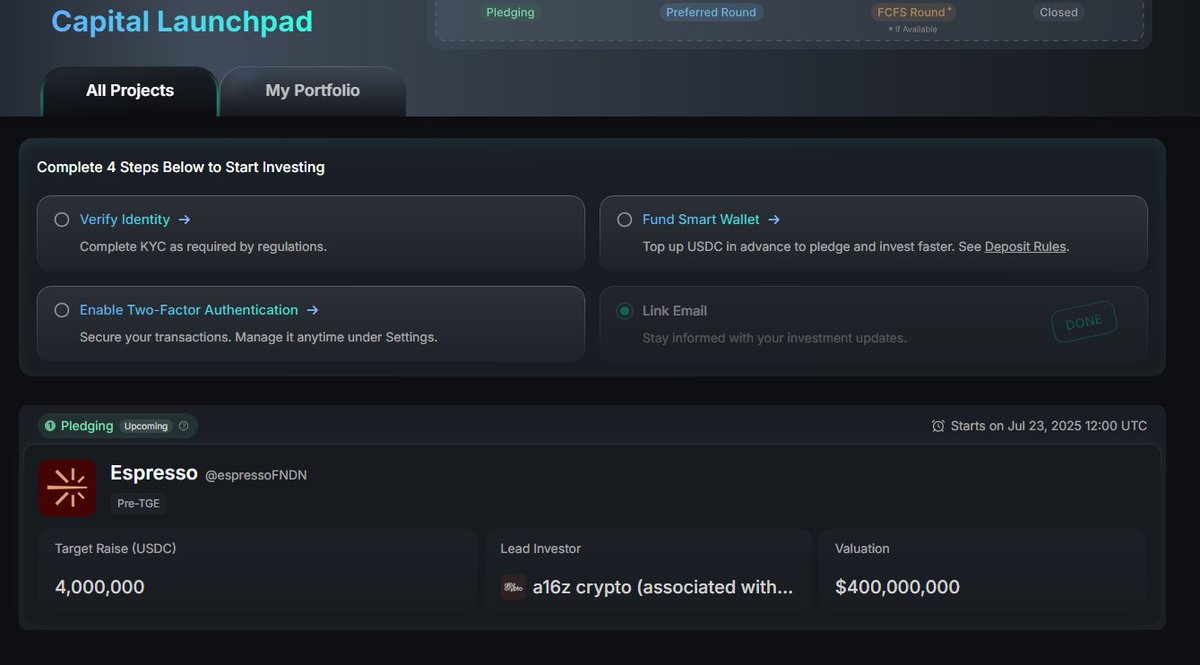The image size is (1200, 665).
Task: Click the Link Email step title
Action: click(x=675, y=311)
